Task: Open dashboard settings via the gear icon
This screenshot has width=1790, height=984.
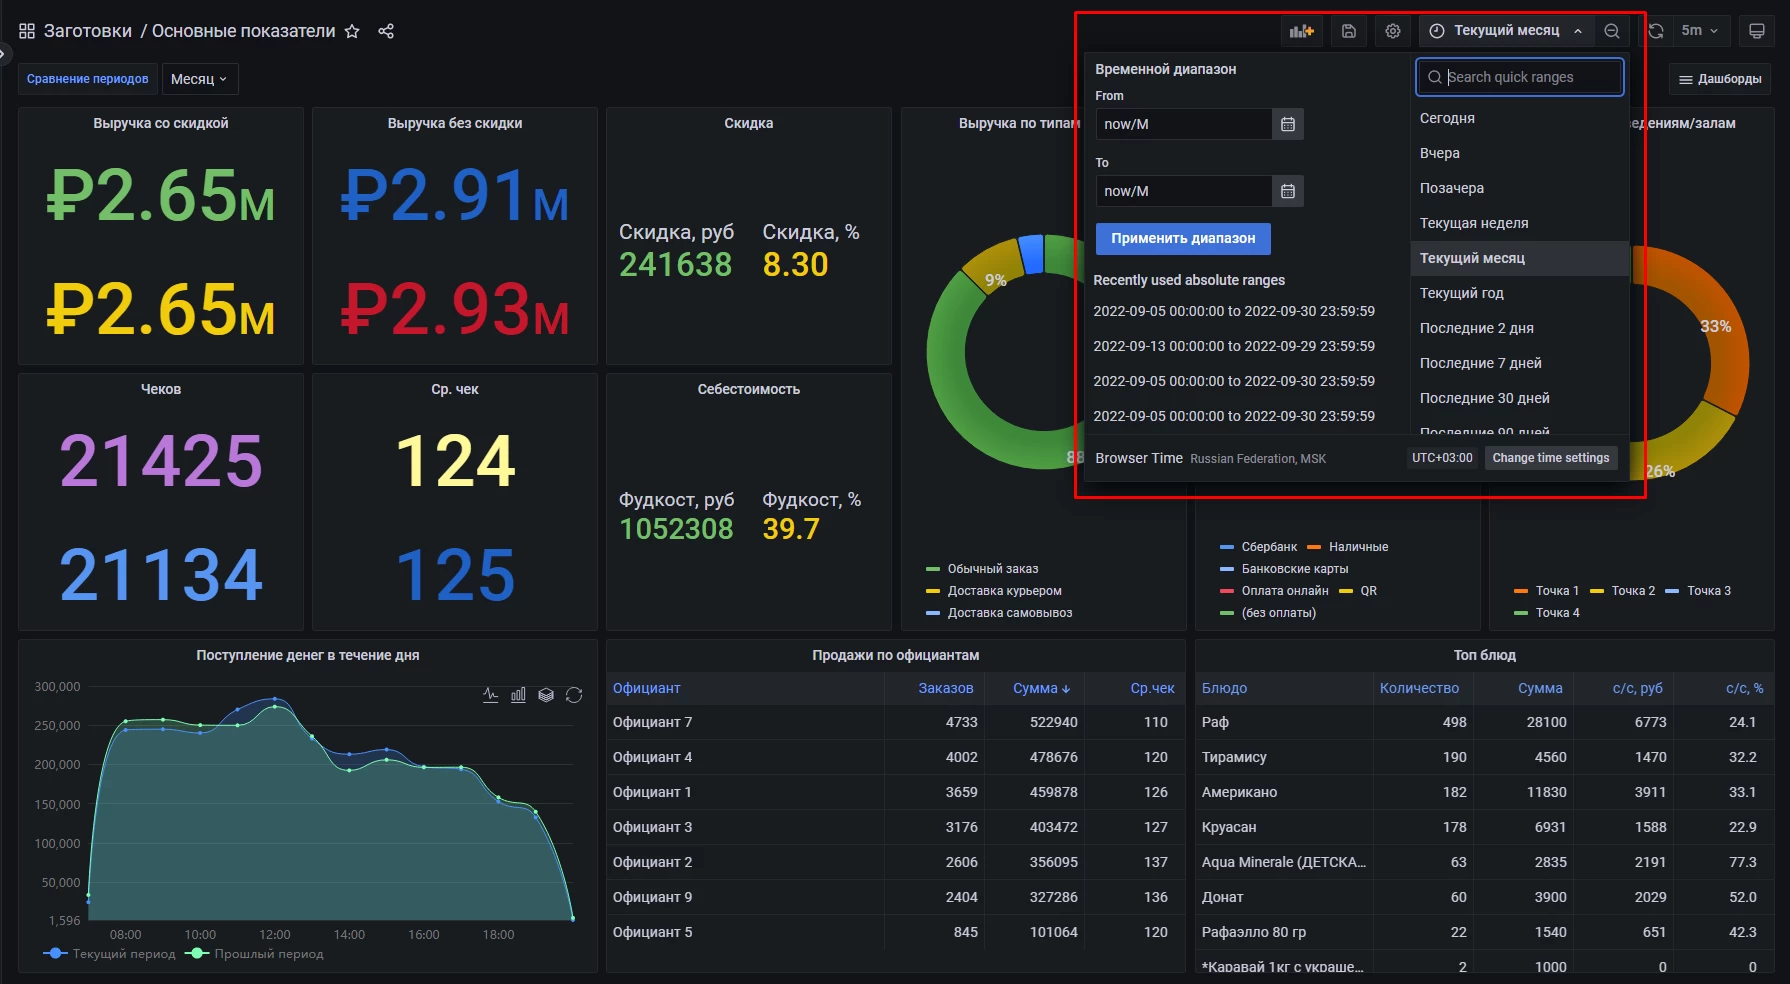Action: [x=1392, y=31]
